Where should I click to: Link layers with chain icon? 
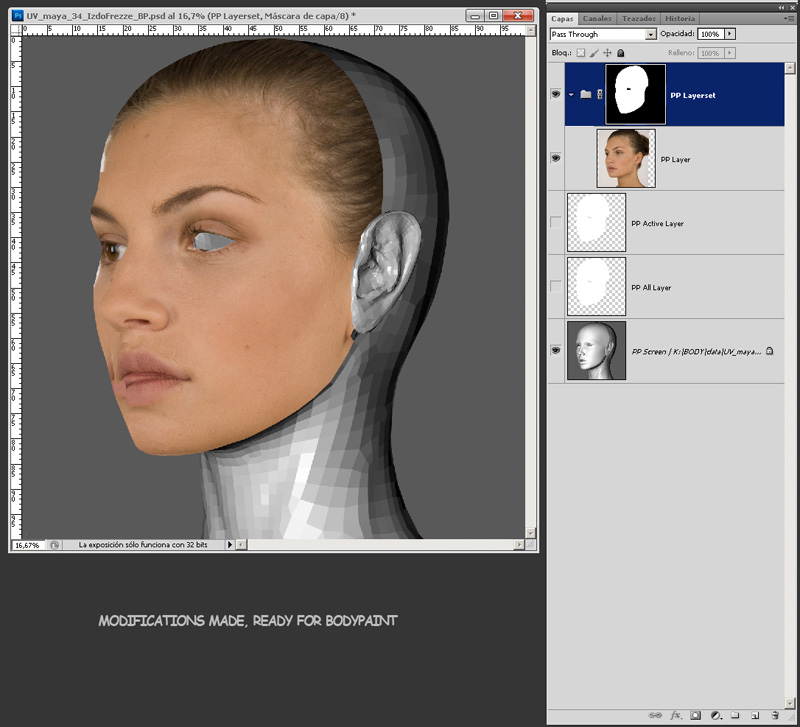655,715
